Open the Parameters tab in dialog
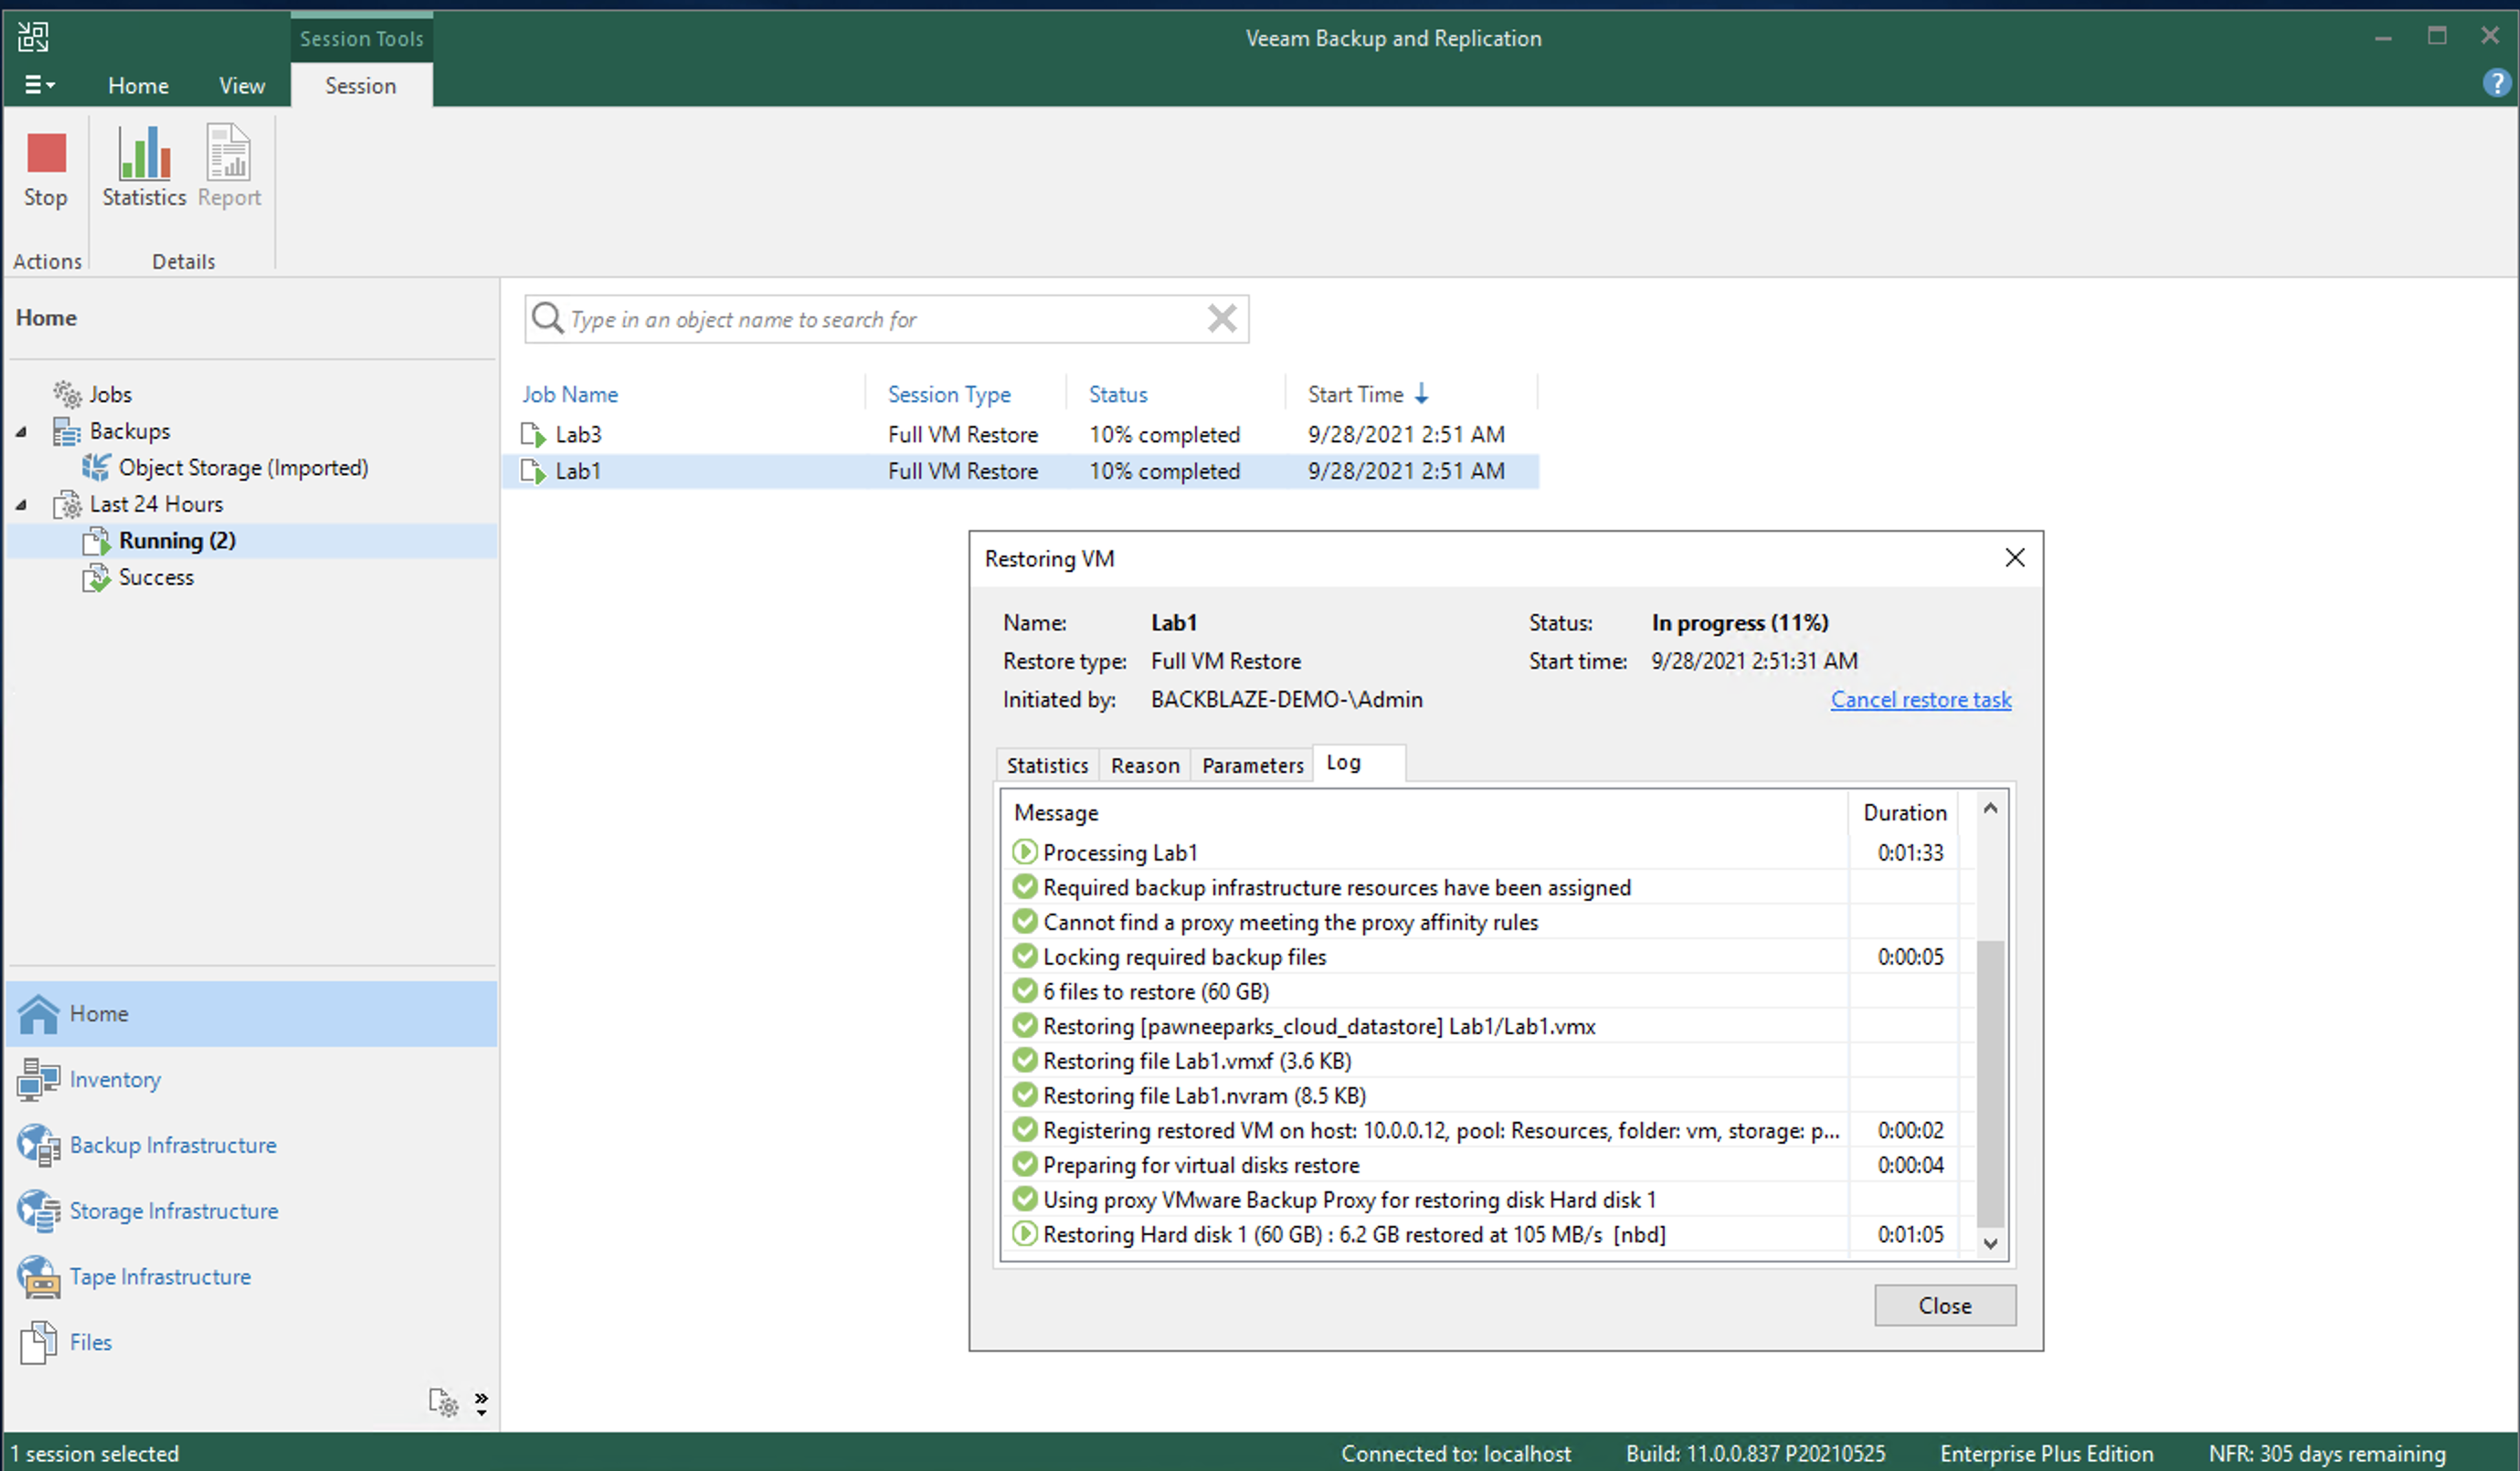This screenshot has width=2520, height=1471. click(1252, 765)
